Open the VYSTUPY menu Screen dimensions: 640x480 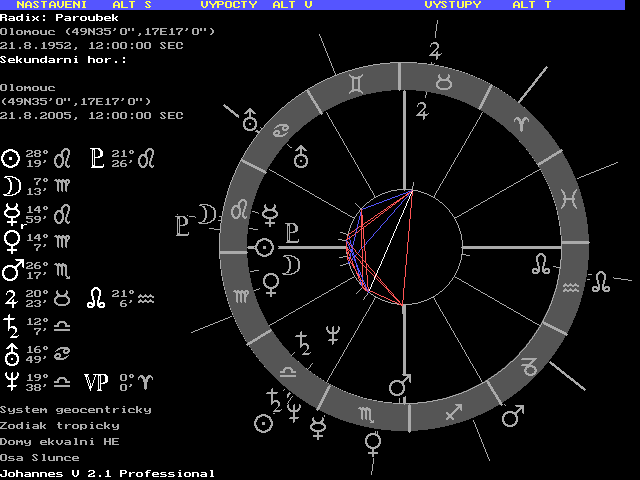(x=452, y=5)
